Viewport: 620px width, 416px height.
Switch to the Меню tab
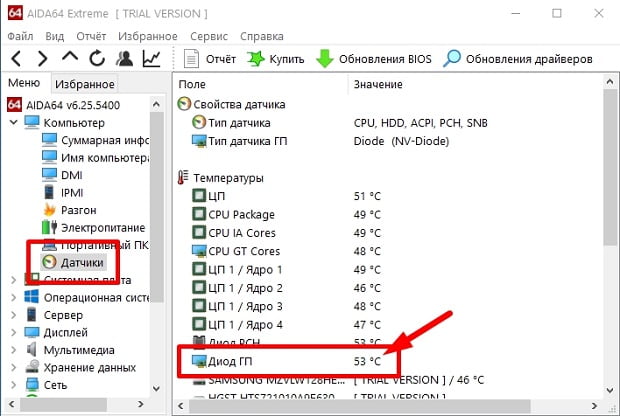(x=24, y=83)
